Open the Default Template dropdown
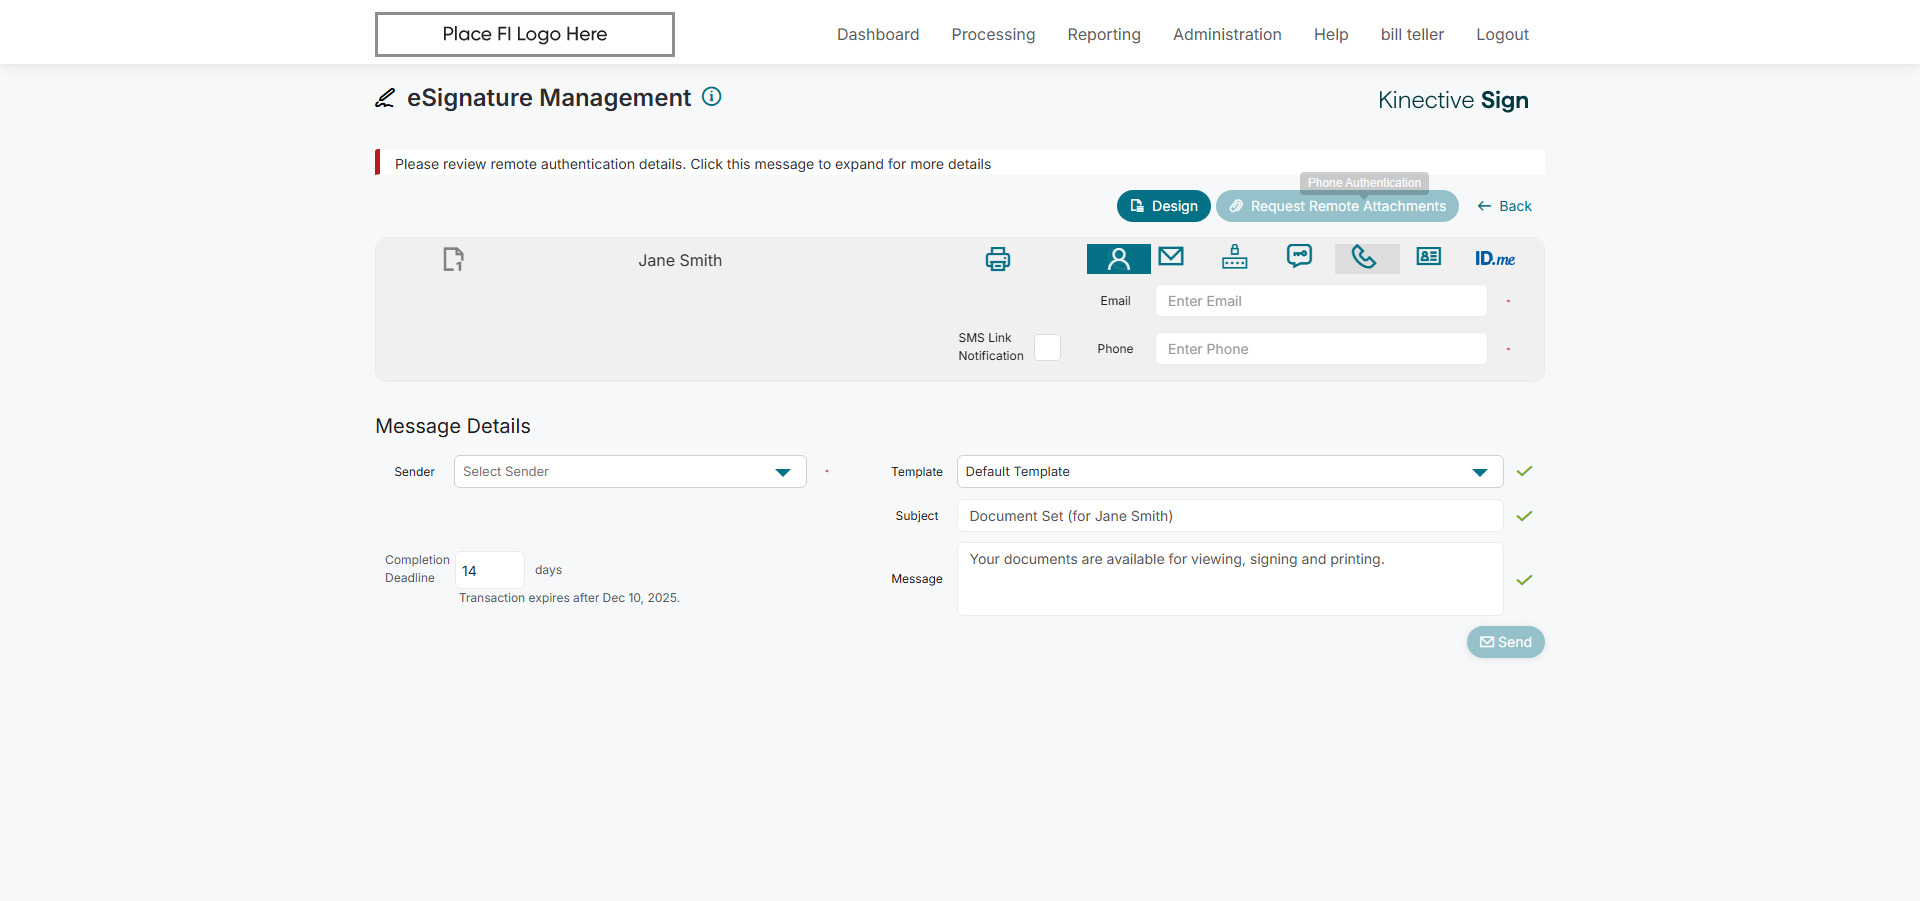Image resolution: width=1920 pixels, height=901 pixels. pyautogui.click(x=1230, y=472)
